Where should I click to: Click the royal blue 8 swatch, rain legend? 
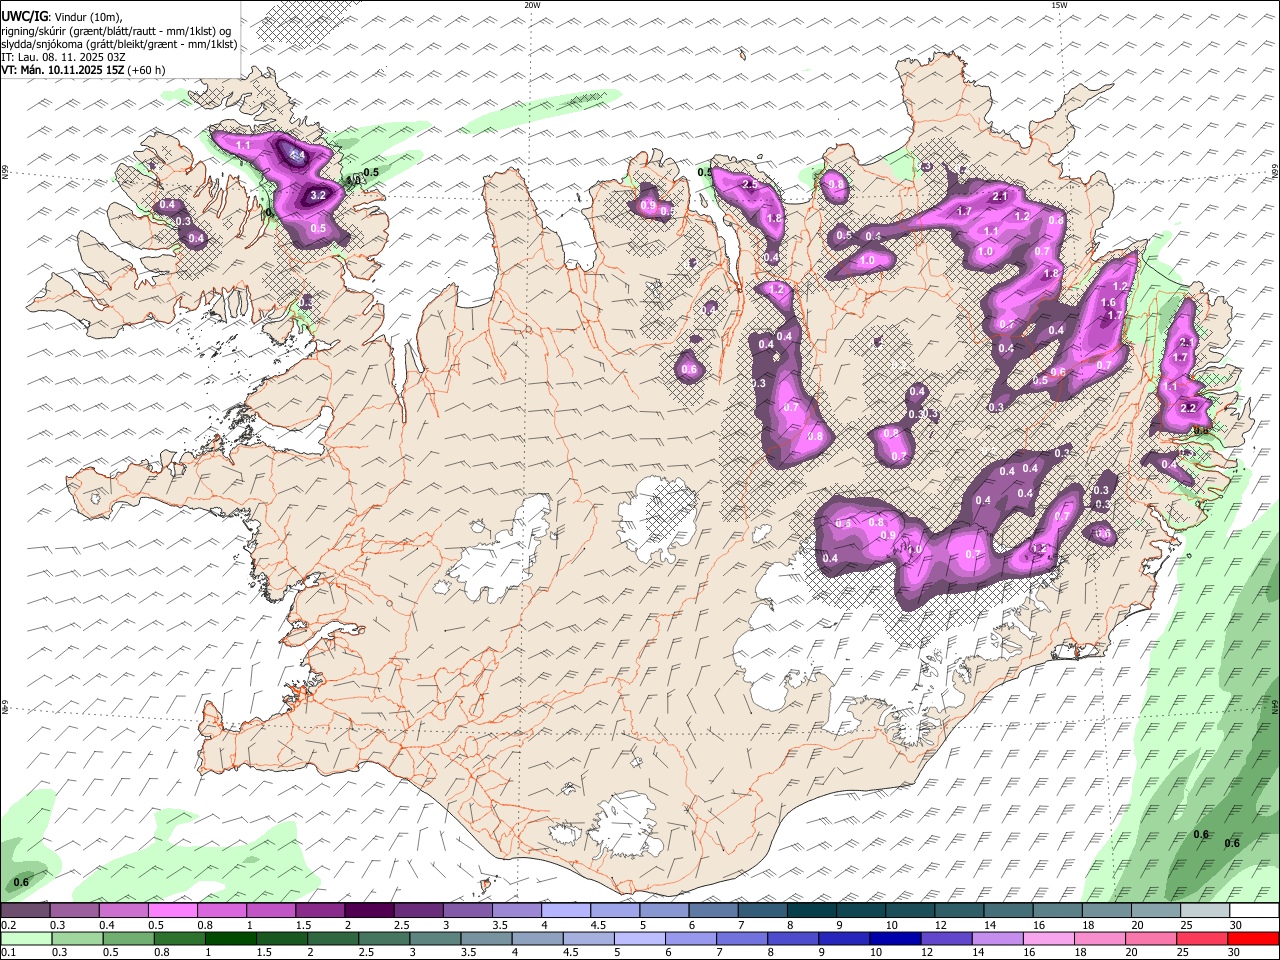pyautogui.click(x=792, y=939)
